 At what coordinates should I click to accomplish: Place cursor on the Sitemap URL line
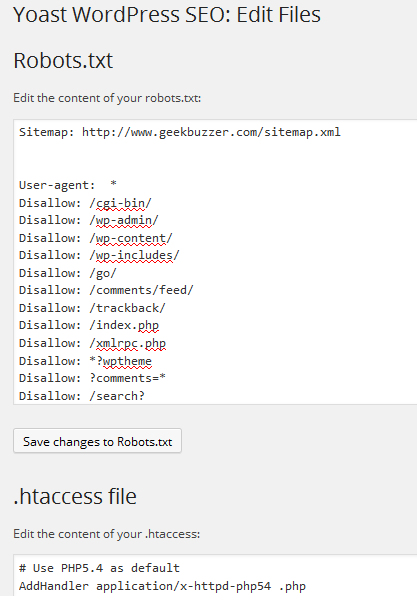pos(180,132)
